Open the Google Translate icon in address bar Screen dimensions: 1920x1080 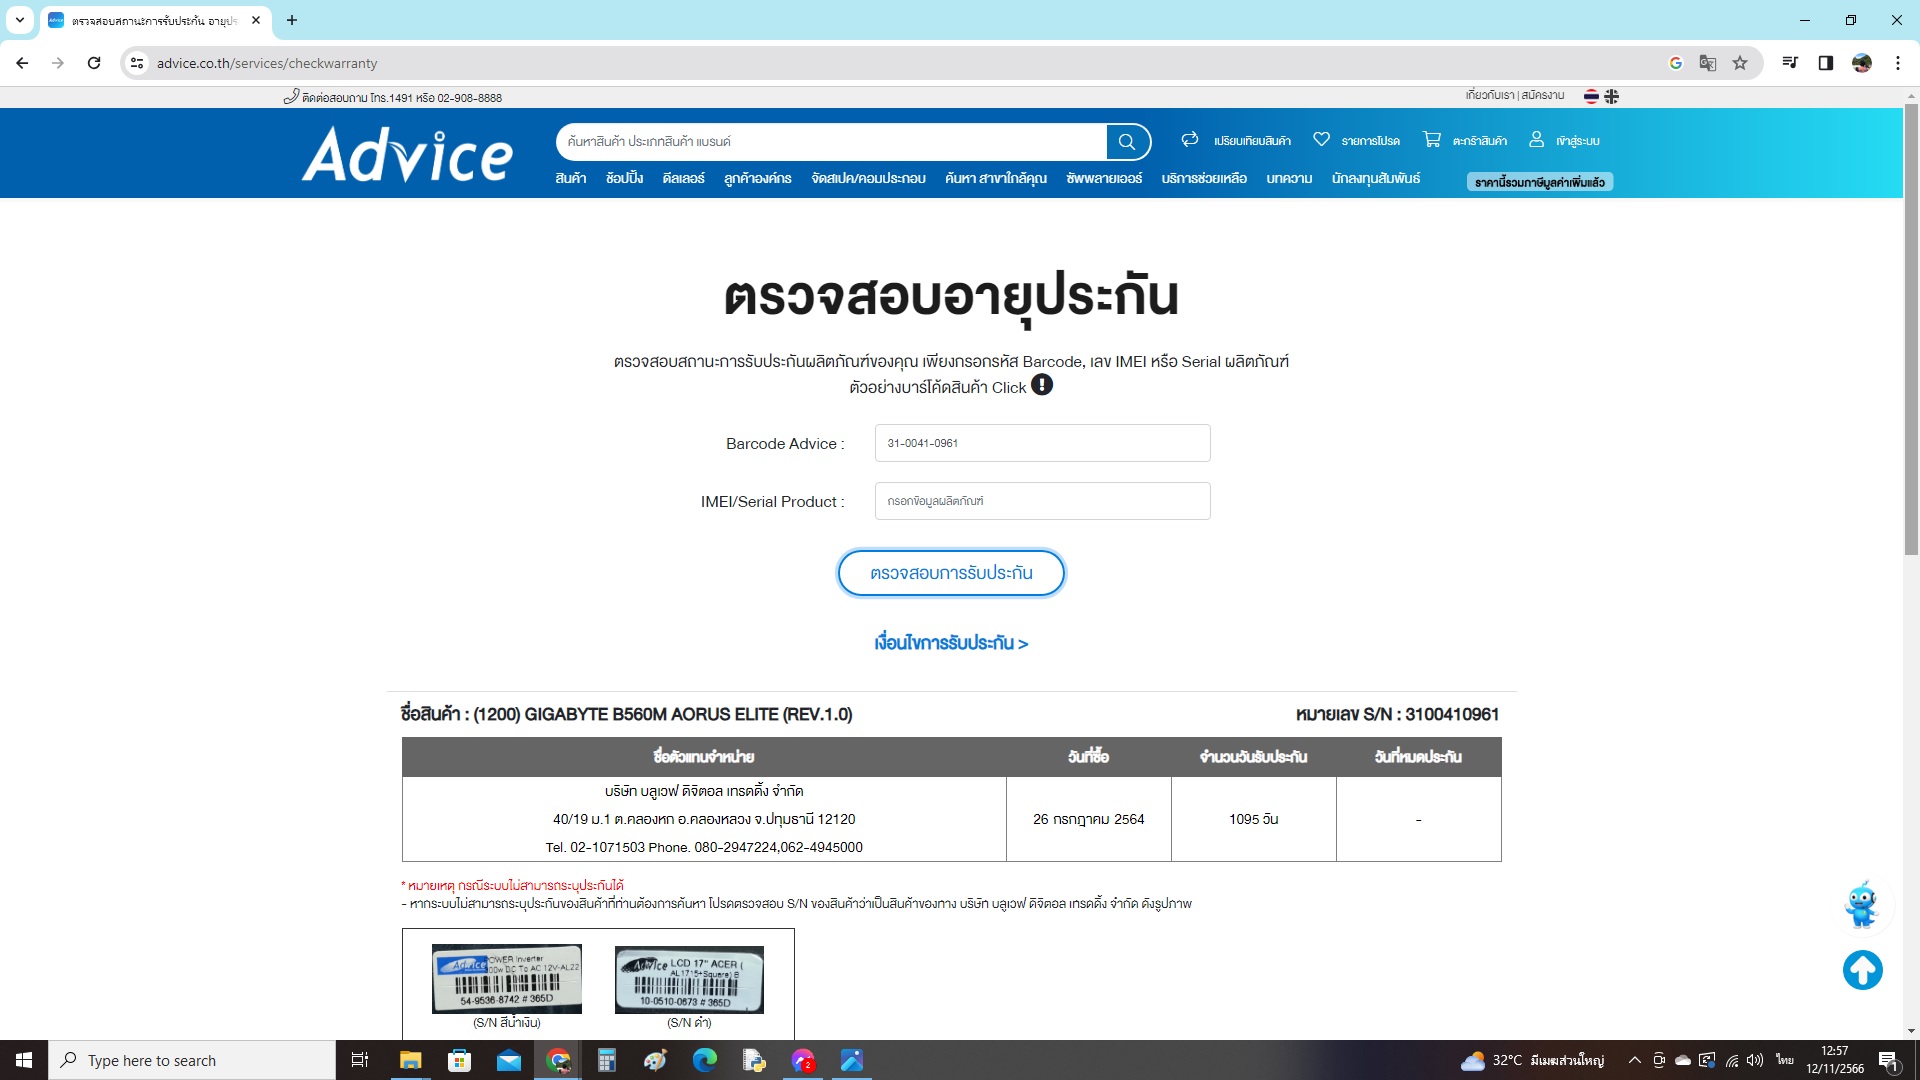[x=1708, y=63]
